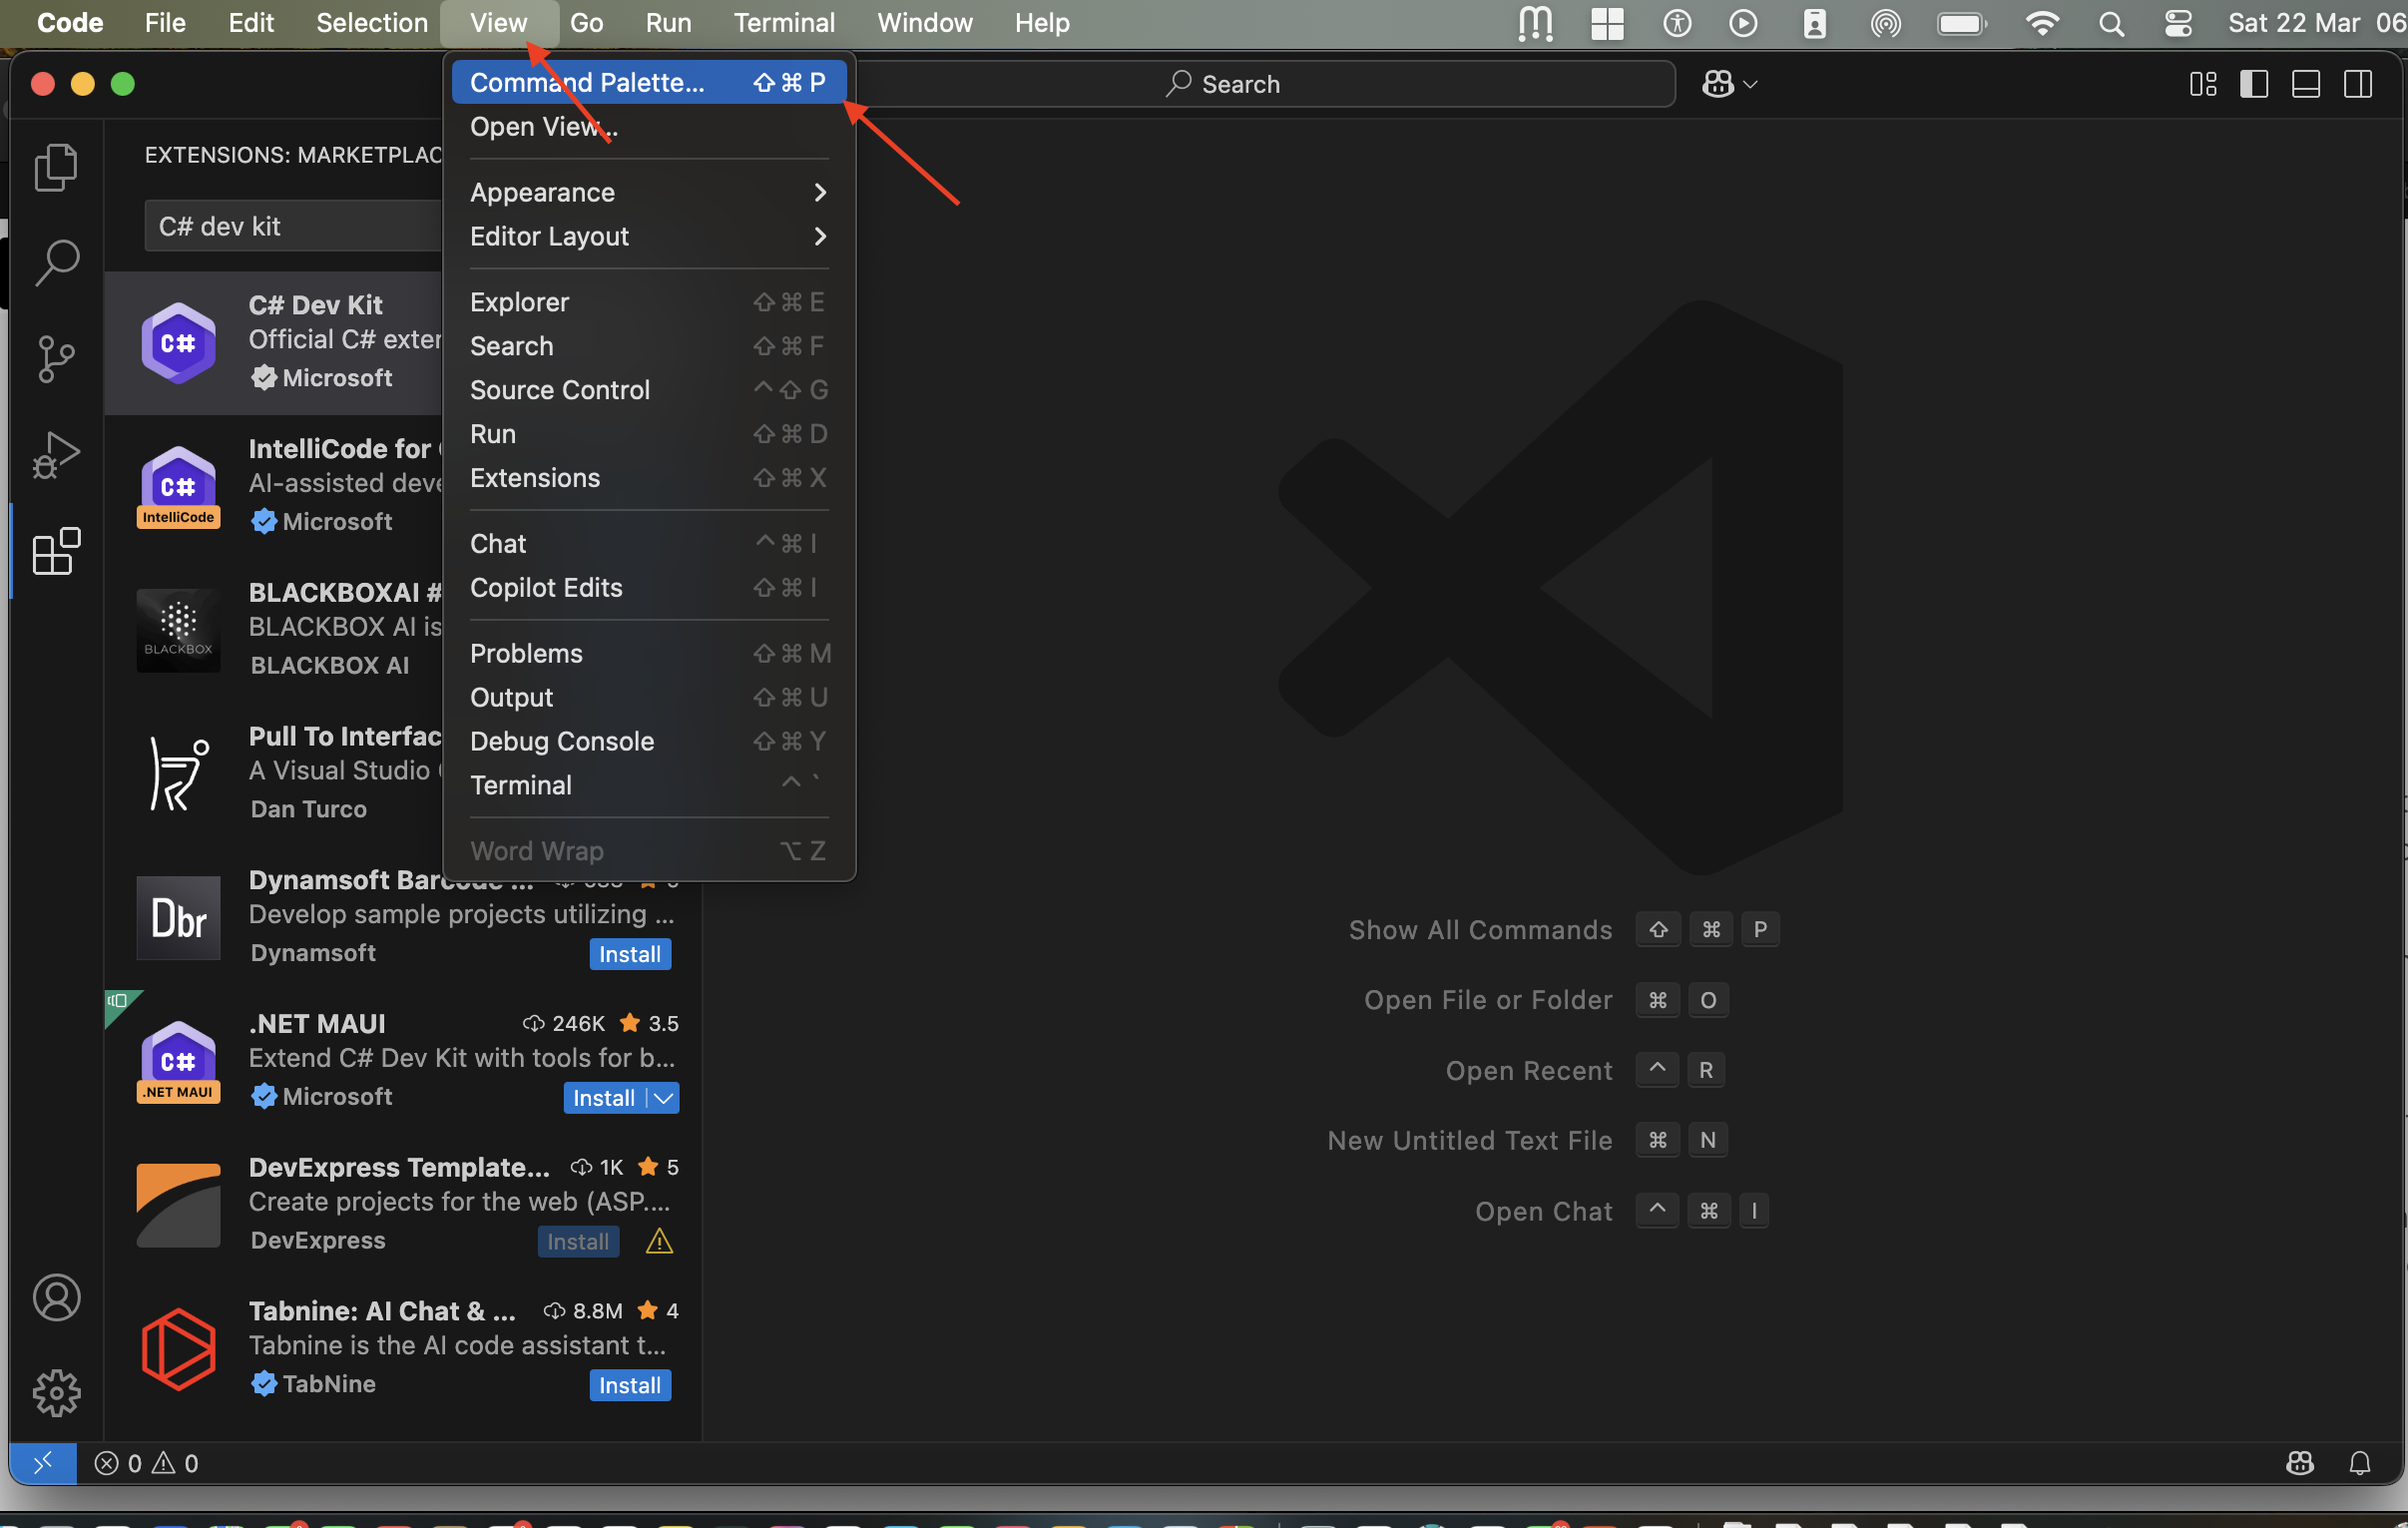The width and height of the screenshot is (2408, 1528).
Task: Click the title bar Search field
Action: click(x=1265, y=84)
